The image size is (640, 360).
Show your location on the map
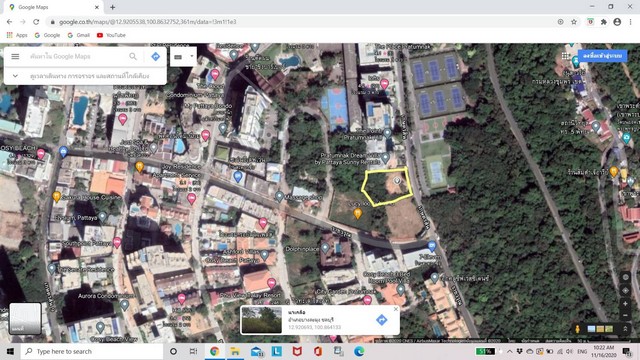[625, 277]
